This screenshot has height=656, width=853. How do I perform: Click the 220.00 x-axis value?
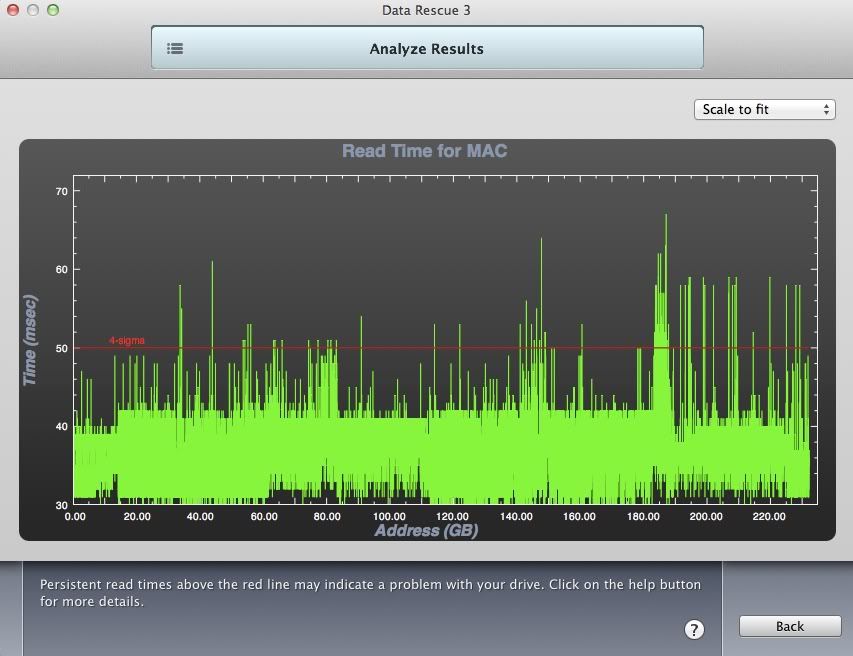(769, 516)
